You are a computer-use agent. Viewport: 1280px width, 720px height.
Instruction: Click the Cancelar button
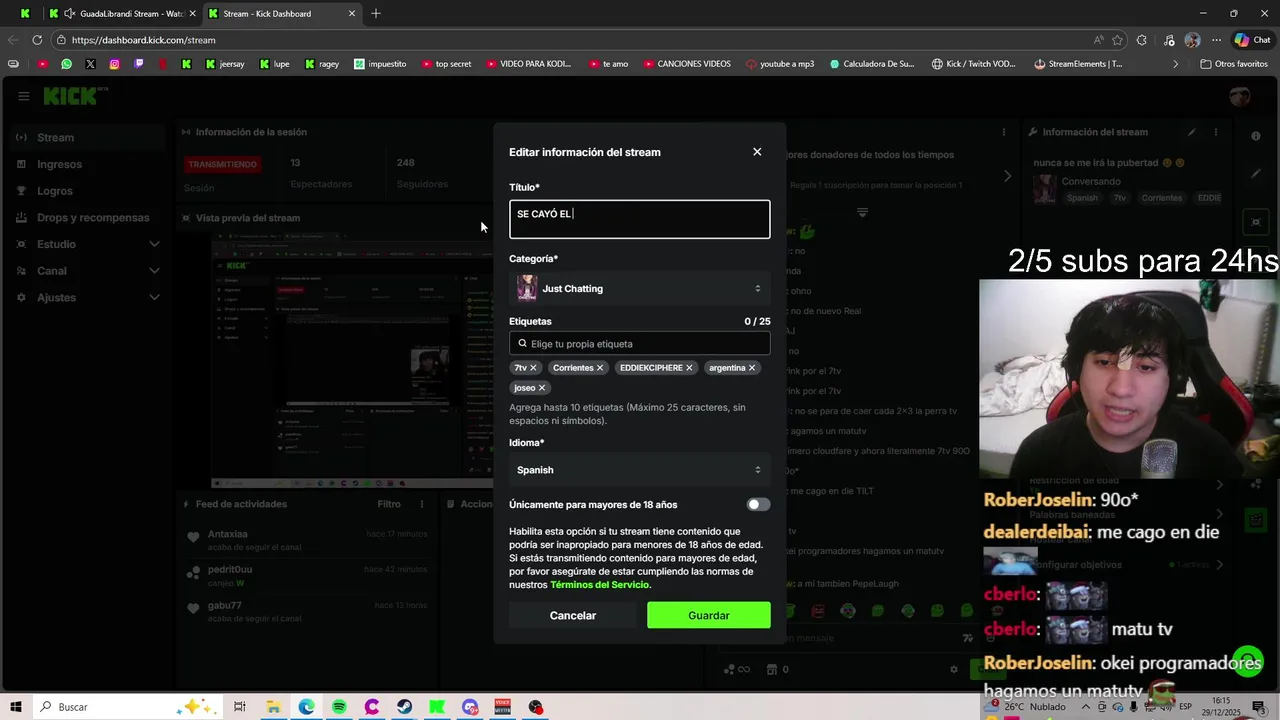click(x=573, y=616)
